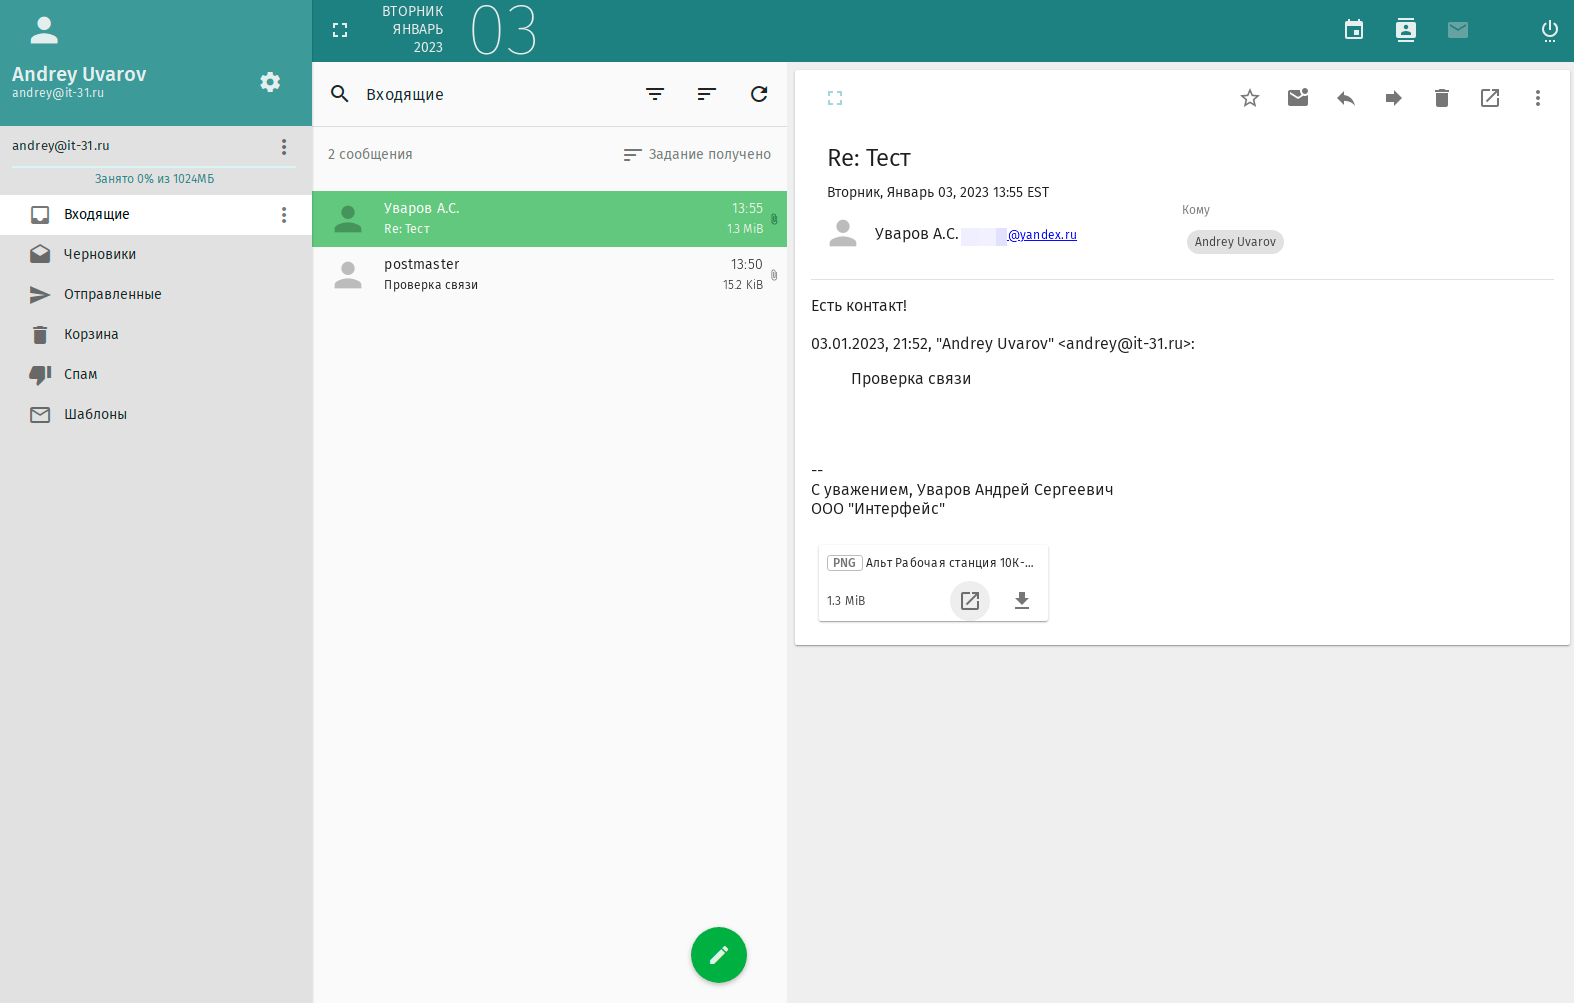Toggle fullscreen icon in top teal bar

(340, 30)
